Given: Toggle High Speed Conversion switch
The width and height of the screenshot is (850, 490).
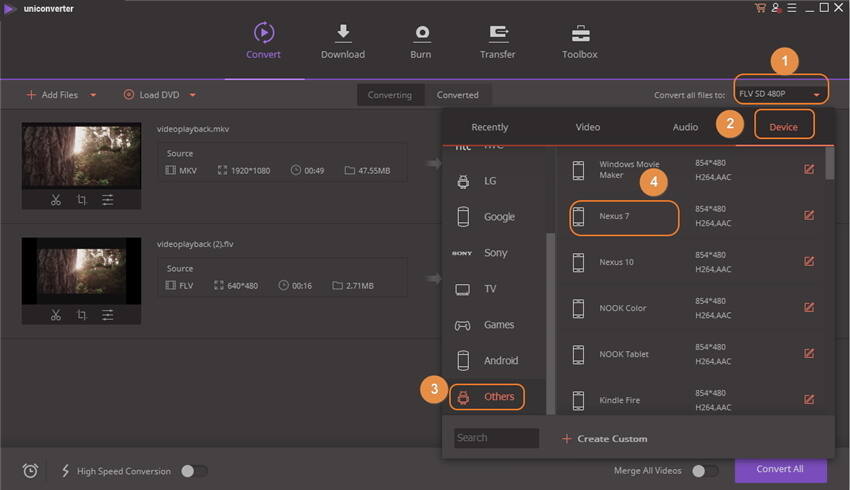Looking at the screenshot, I should pyautogui.click(x=193, y=471).
